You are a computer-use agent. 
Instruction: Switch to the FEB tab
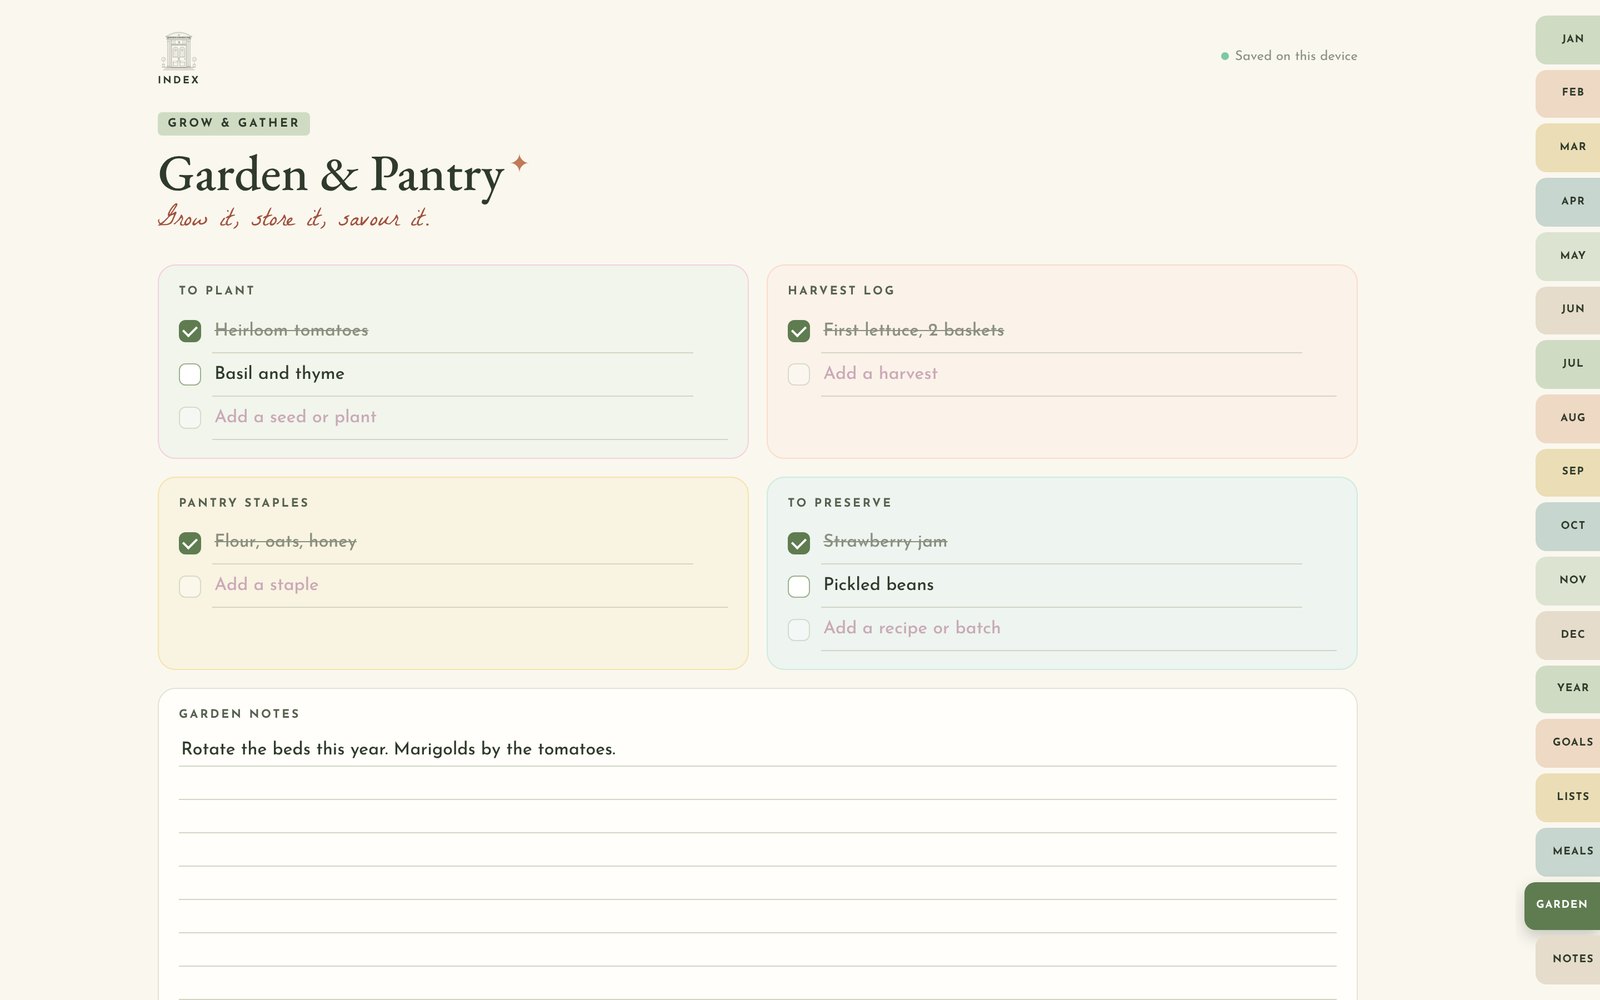1568,93
